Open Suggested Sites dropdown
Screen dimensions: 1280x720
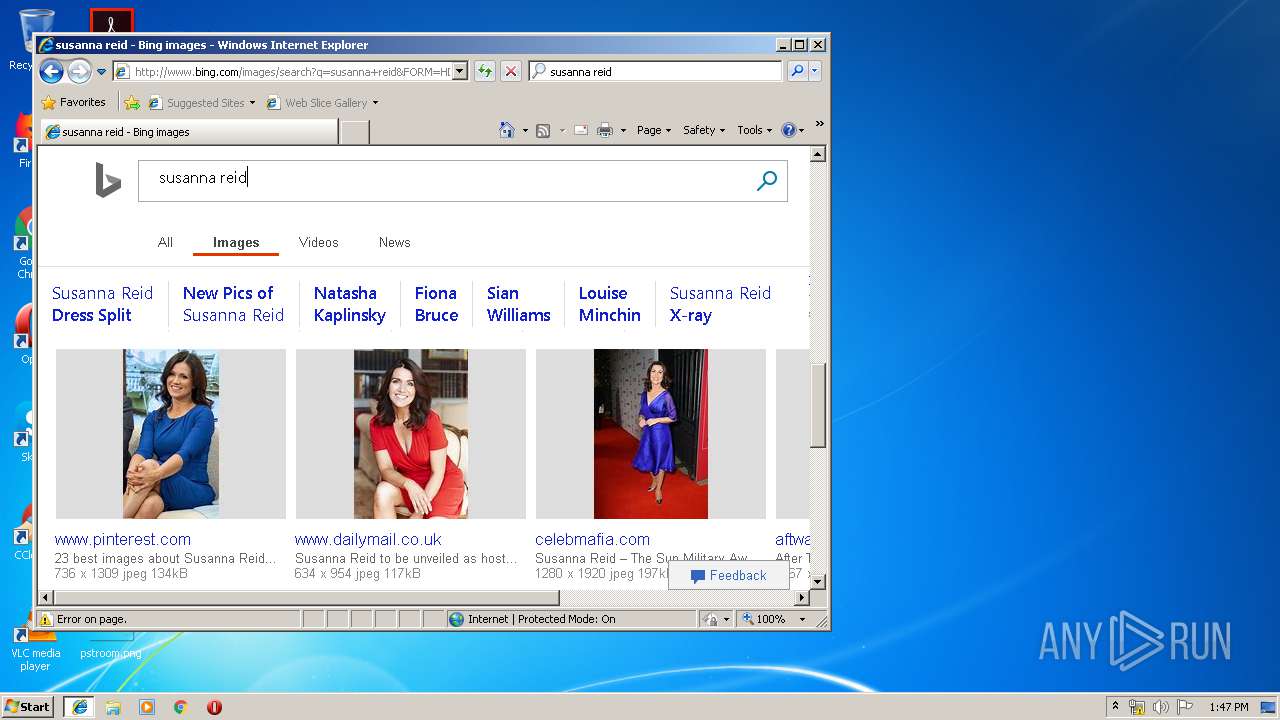201,102
